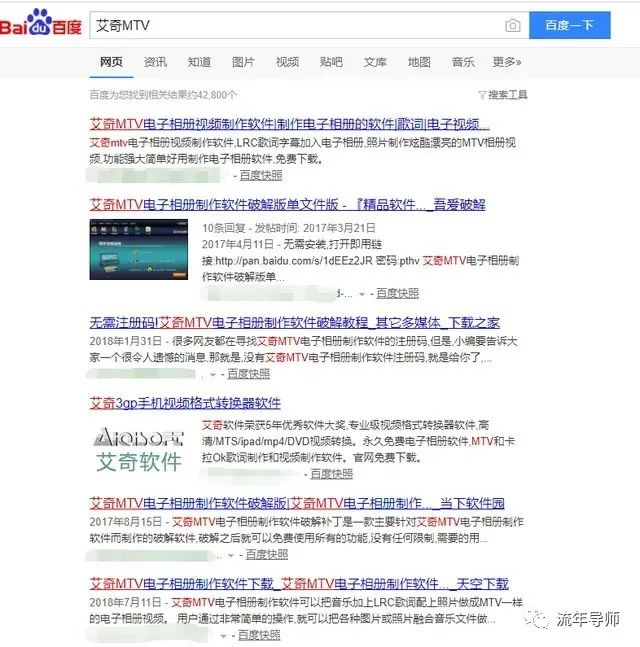
Task: Click the 2017年8月15日 snippet date
Action: tap(125, 522)
